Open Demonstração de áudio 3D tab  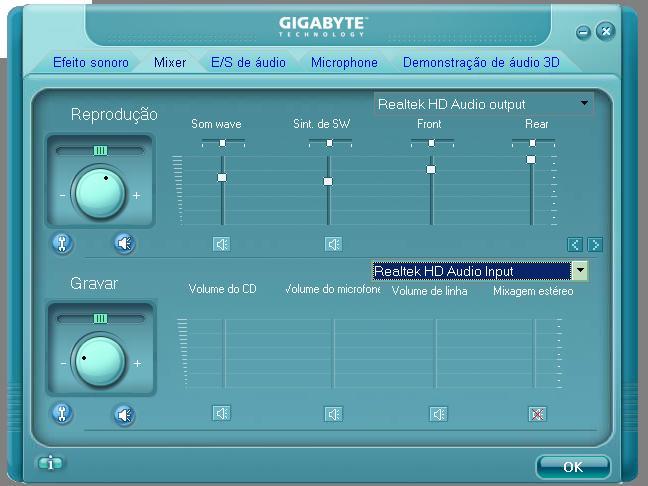click(481, 62)
